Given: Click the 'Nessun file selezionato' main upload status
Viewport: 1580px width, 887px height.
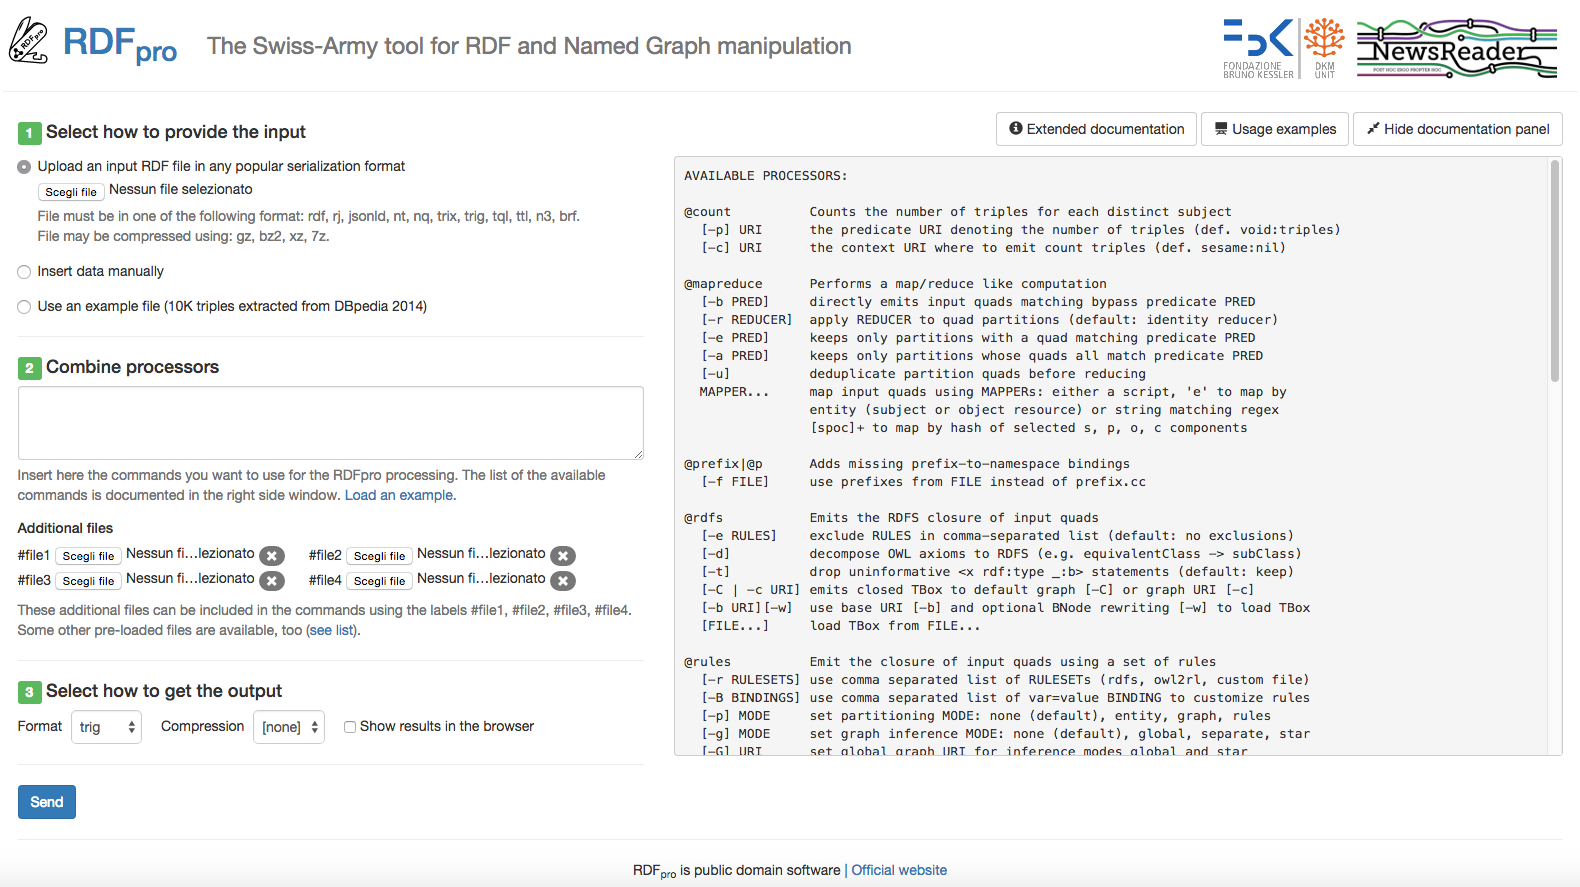Looking at the screenshot, I should point(181,189).
